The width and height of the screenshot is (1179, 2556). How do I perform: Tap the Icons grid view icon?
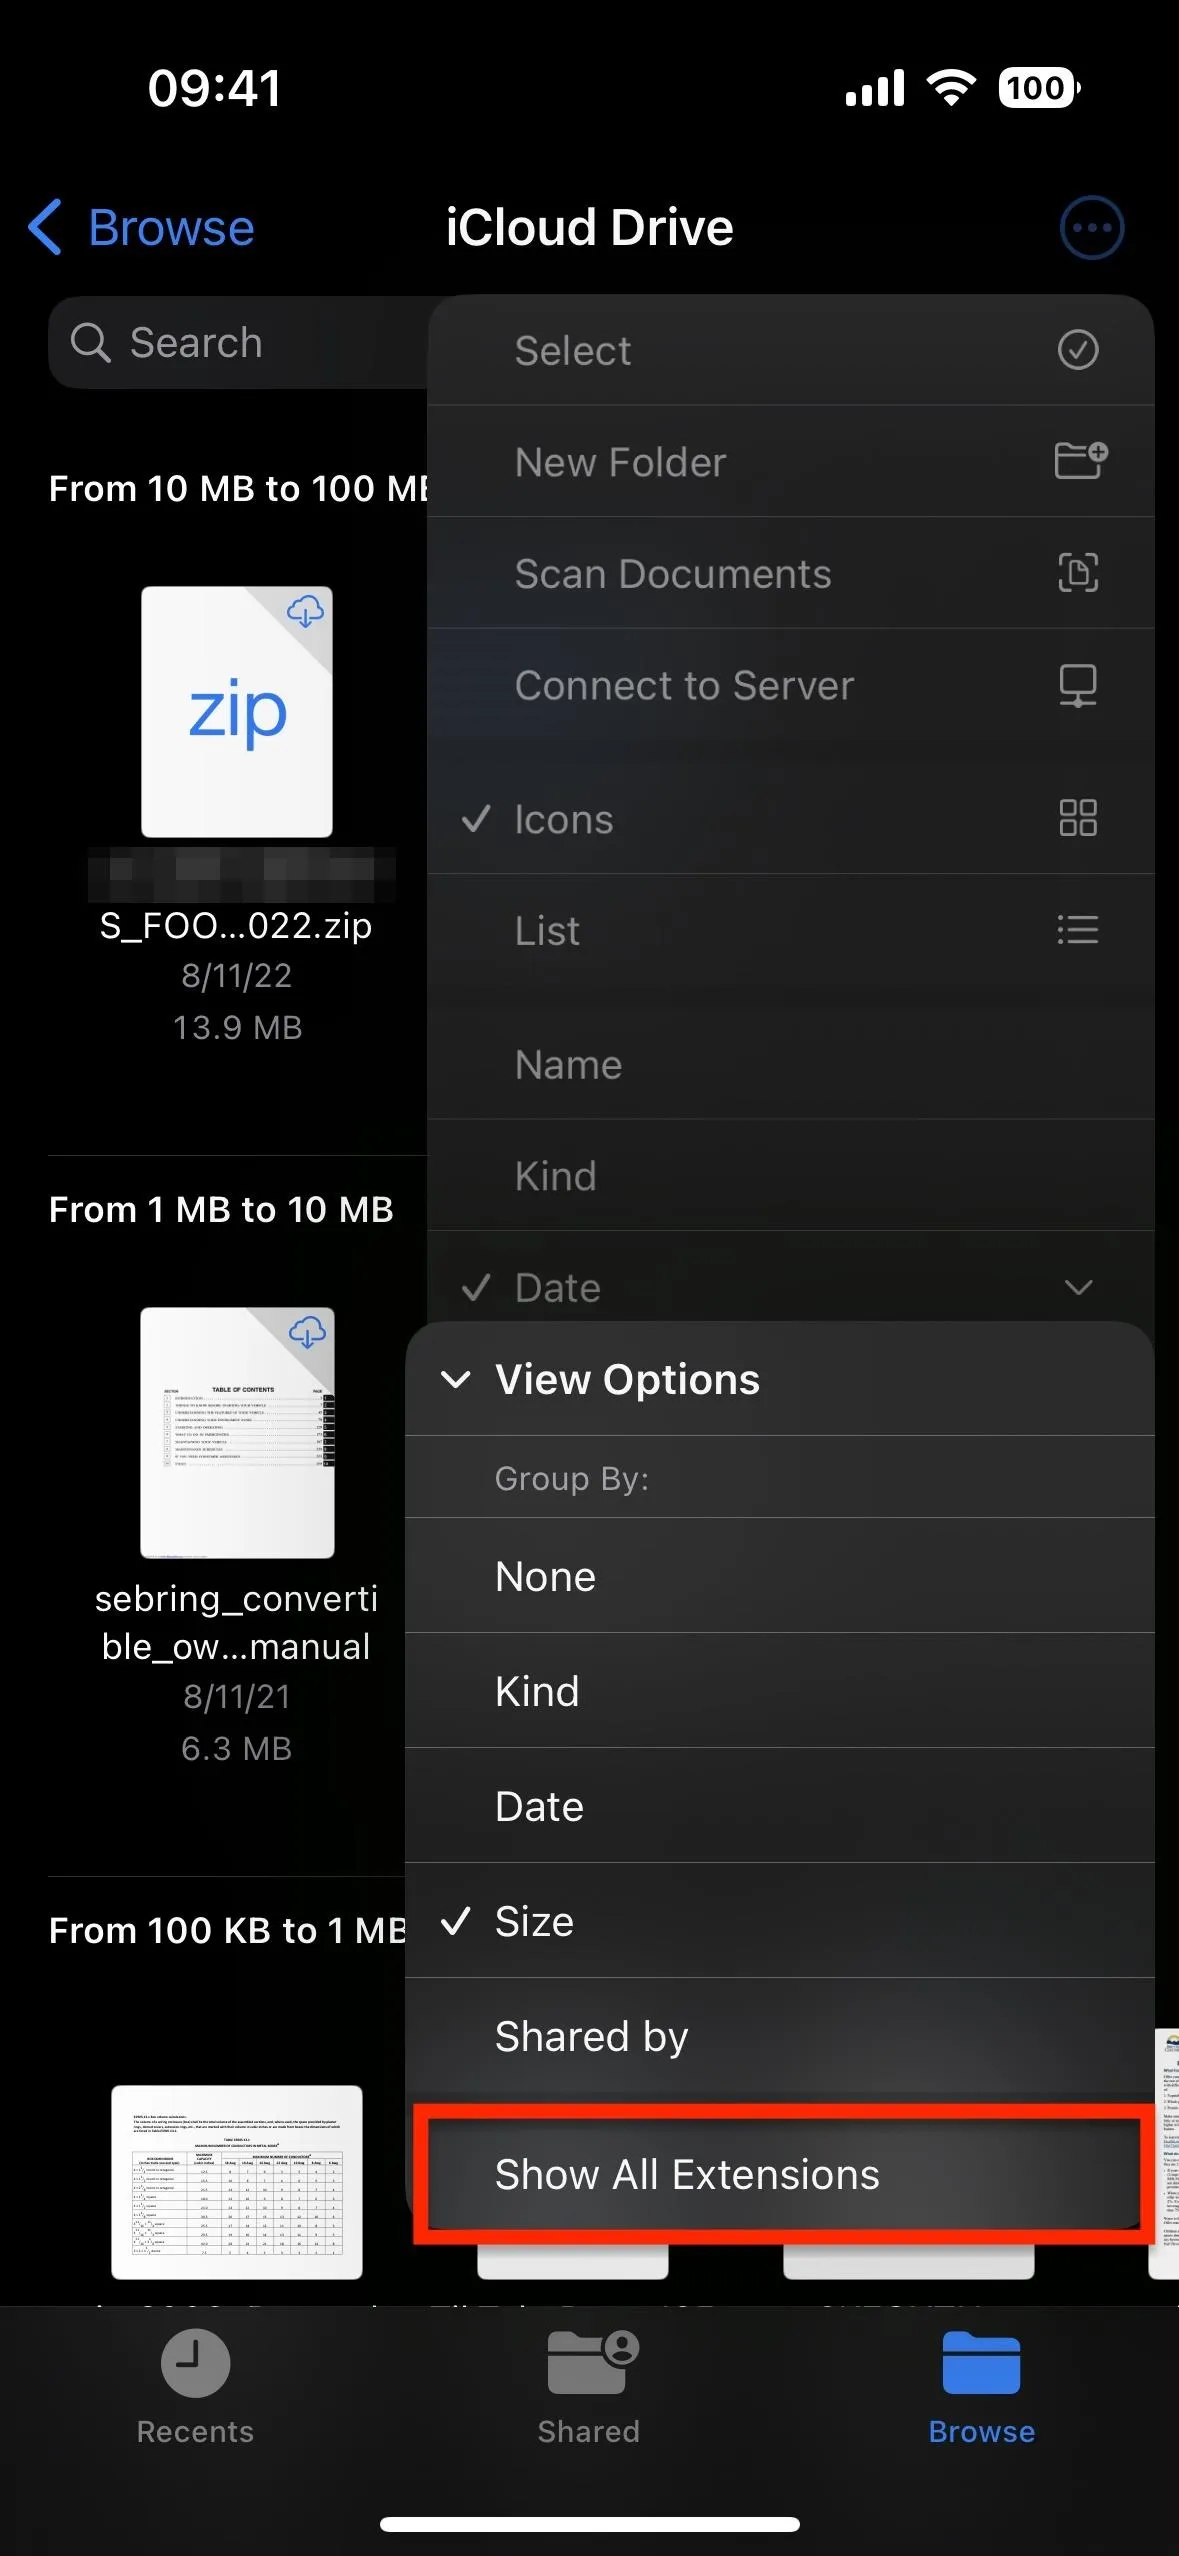[1078, 818]
